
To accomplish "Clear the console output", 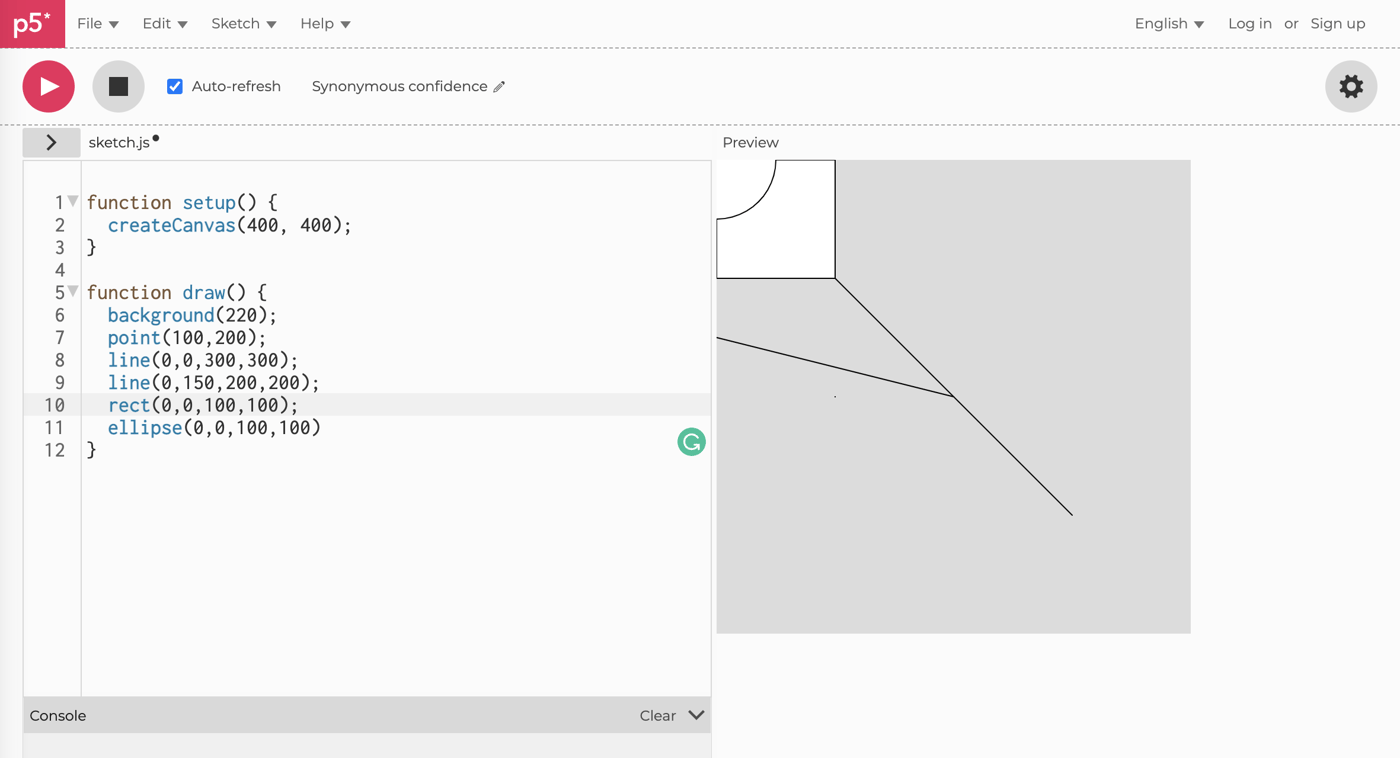I will pyautogui.click(x=657, y=715).
